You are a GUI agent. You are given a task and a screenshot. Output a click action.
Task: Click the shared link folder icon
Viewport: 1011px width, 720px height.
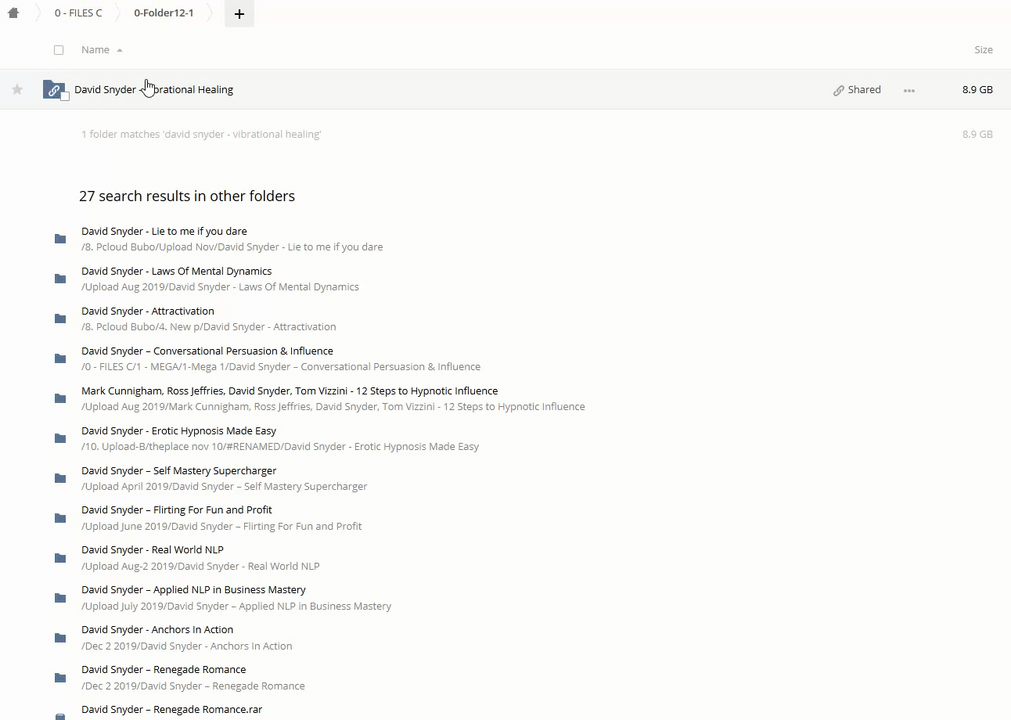tap(53, 89)
